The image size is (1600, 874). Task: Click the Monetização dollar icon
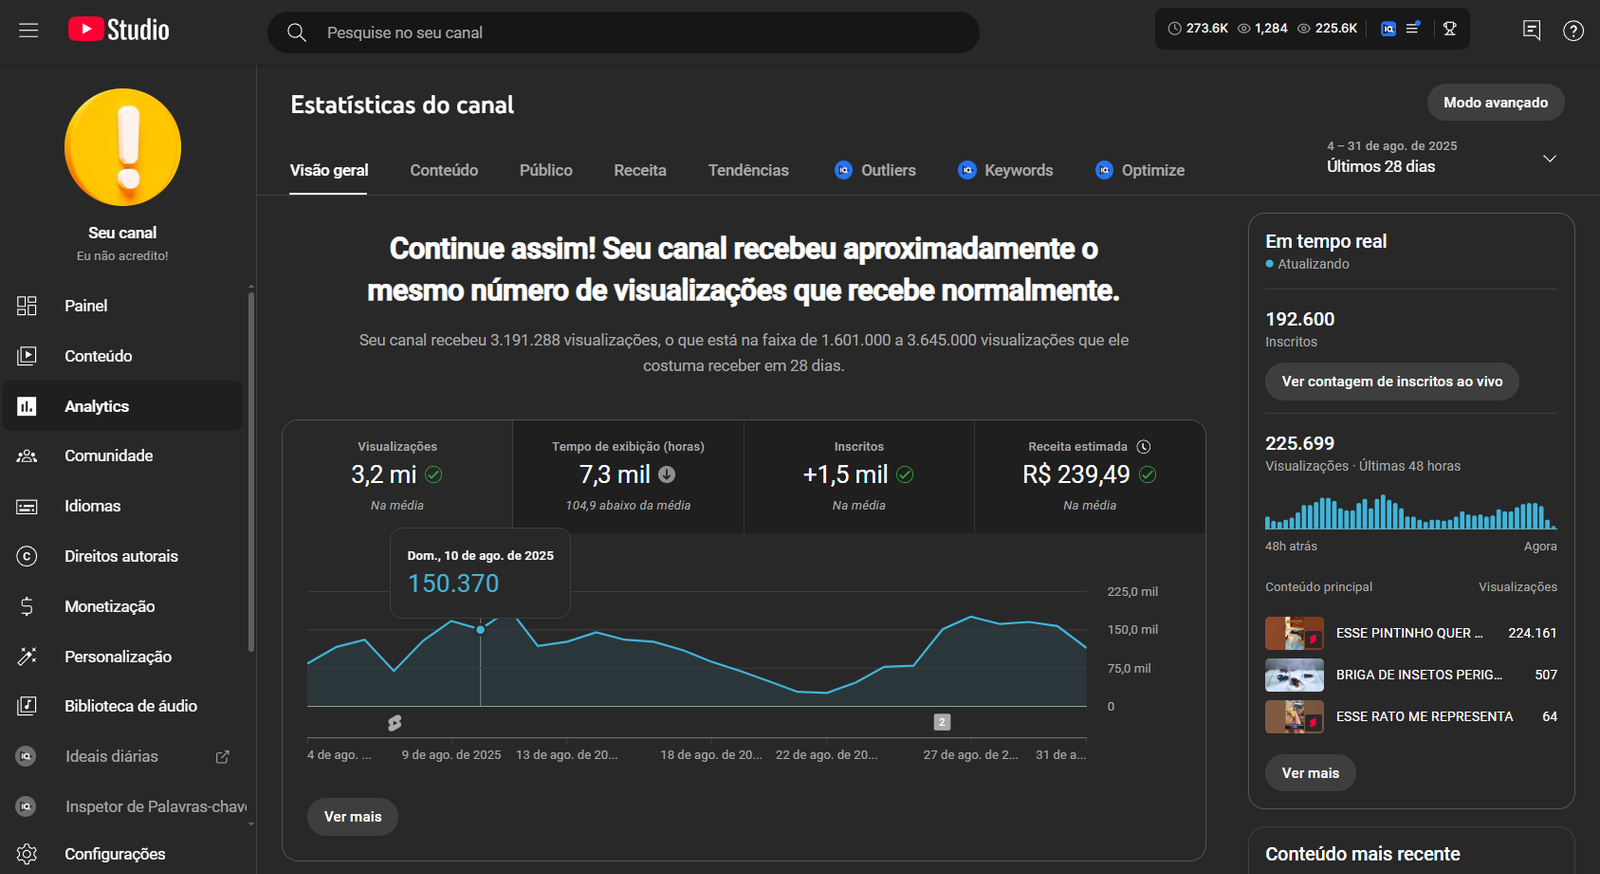click(x=27, y=606)
